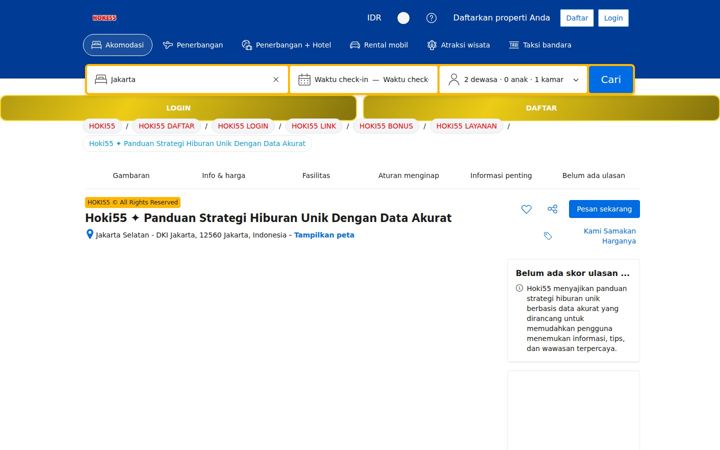Click the share icon
The image size is (720, 450).
click(552, 209)
